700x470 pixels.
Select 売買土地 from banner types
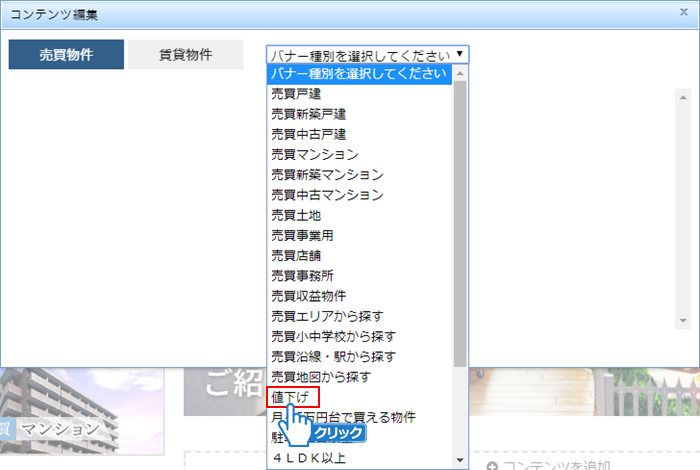(x=295, y=215)
